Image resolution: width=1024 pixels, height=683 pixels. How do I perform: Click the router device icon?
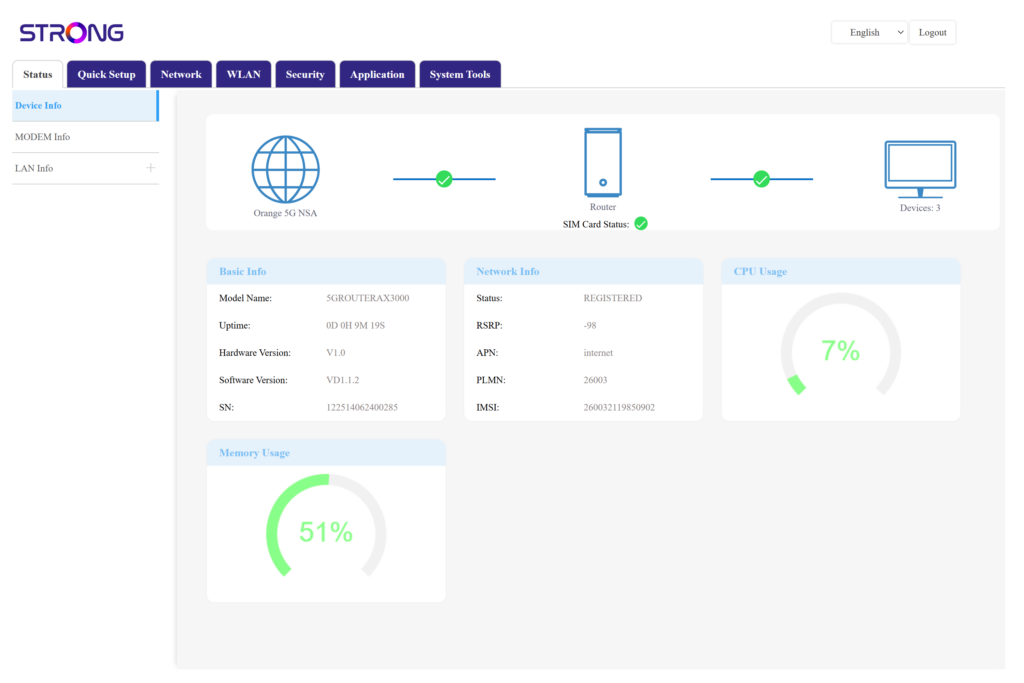click(x=603, y=162)
